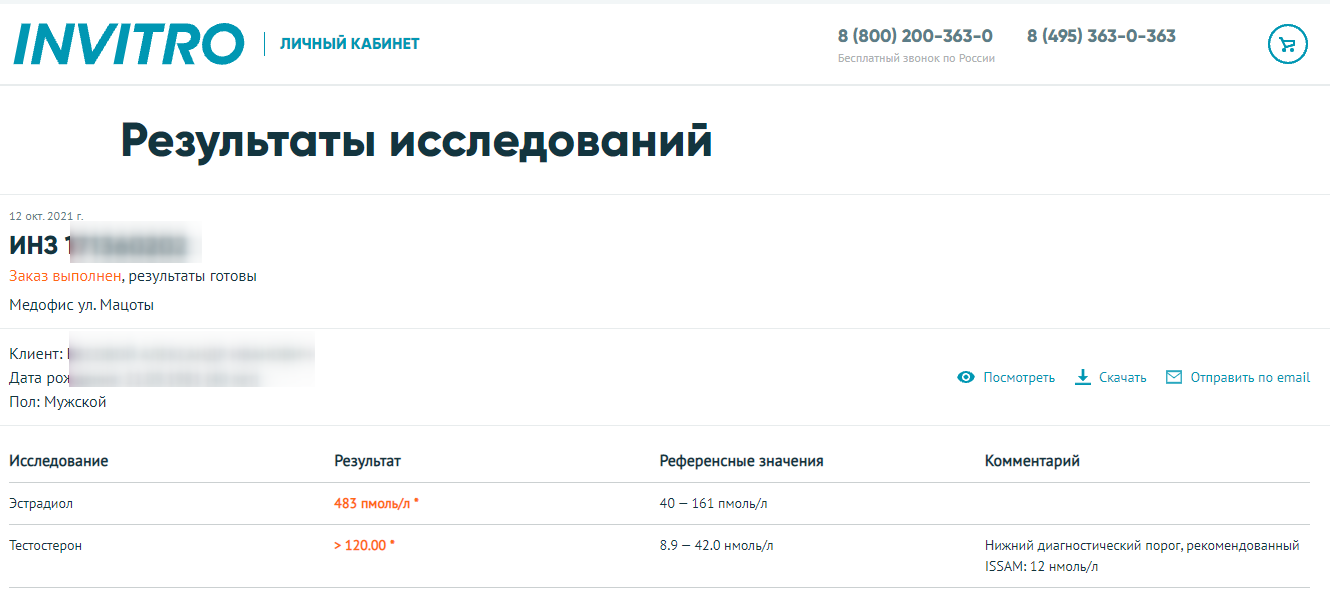
Task: Open the ЛИЧНЫЙ КАБИНЕТ section
Action: 348,43
